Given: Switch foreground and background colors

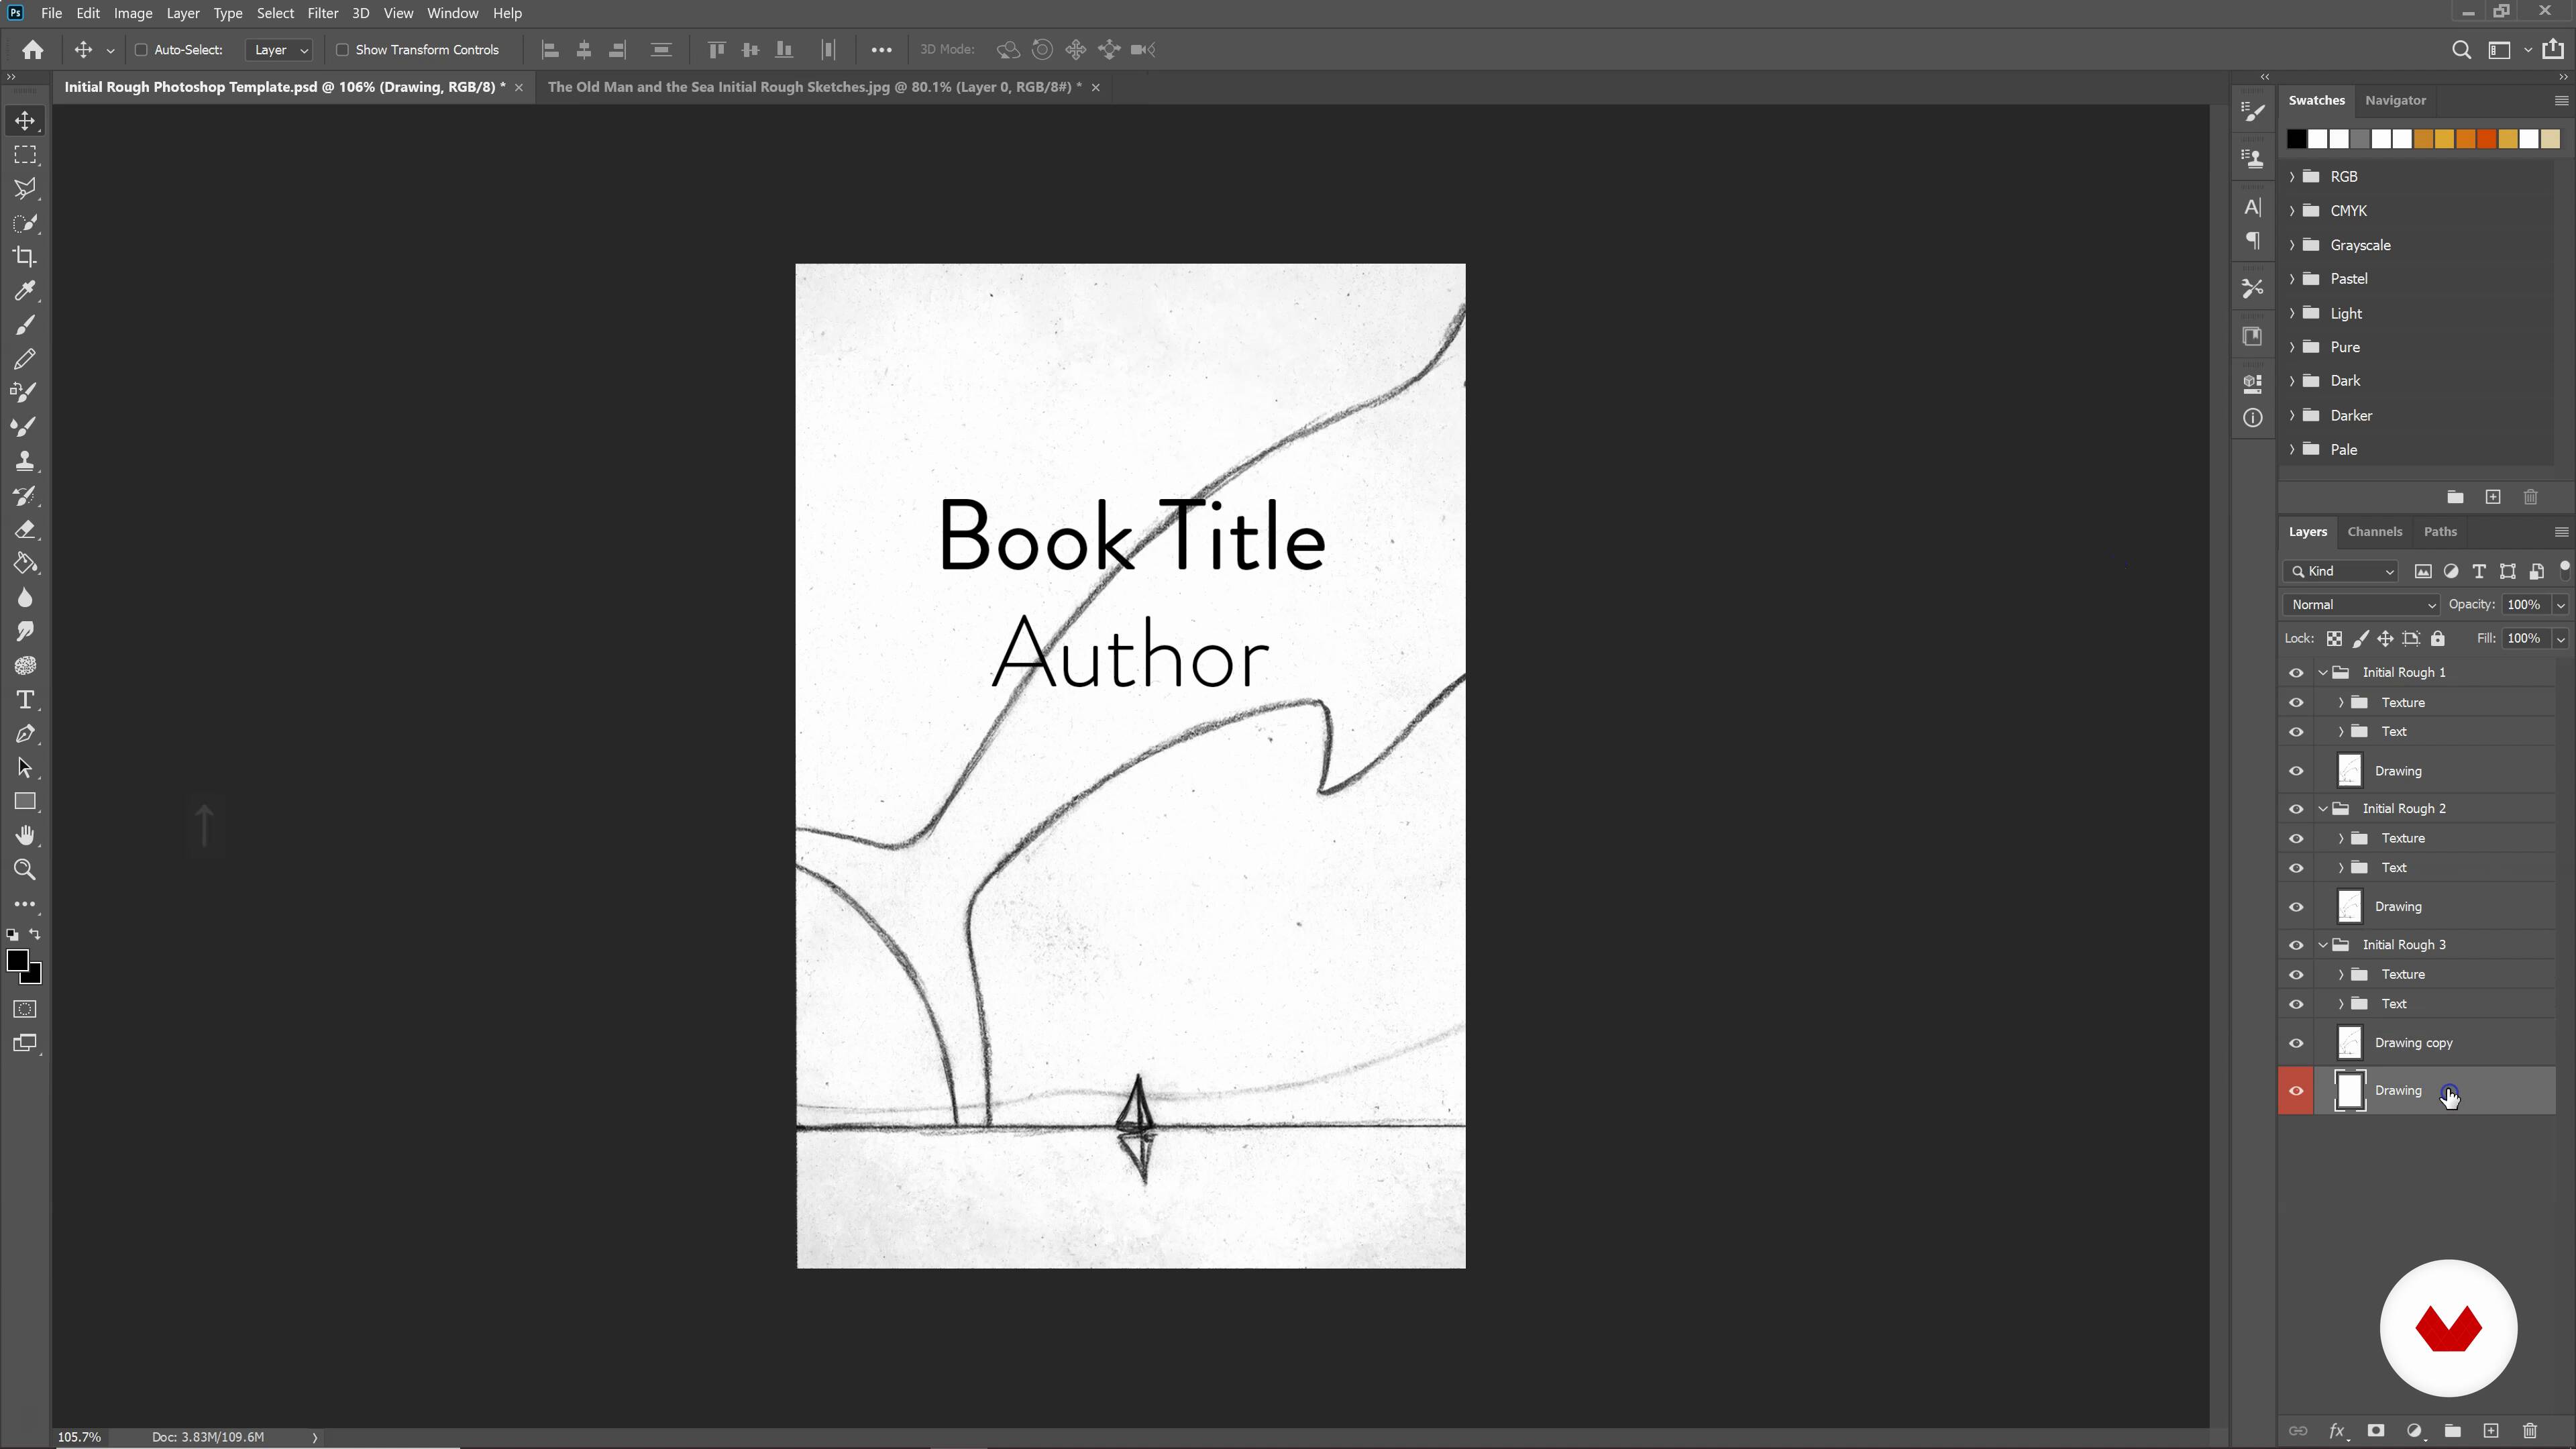Looking at the screenshot, I should [x=35, y=934].
